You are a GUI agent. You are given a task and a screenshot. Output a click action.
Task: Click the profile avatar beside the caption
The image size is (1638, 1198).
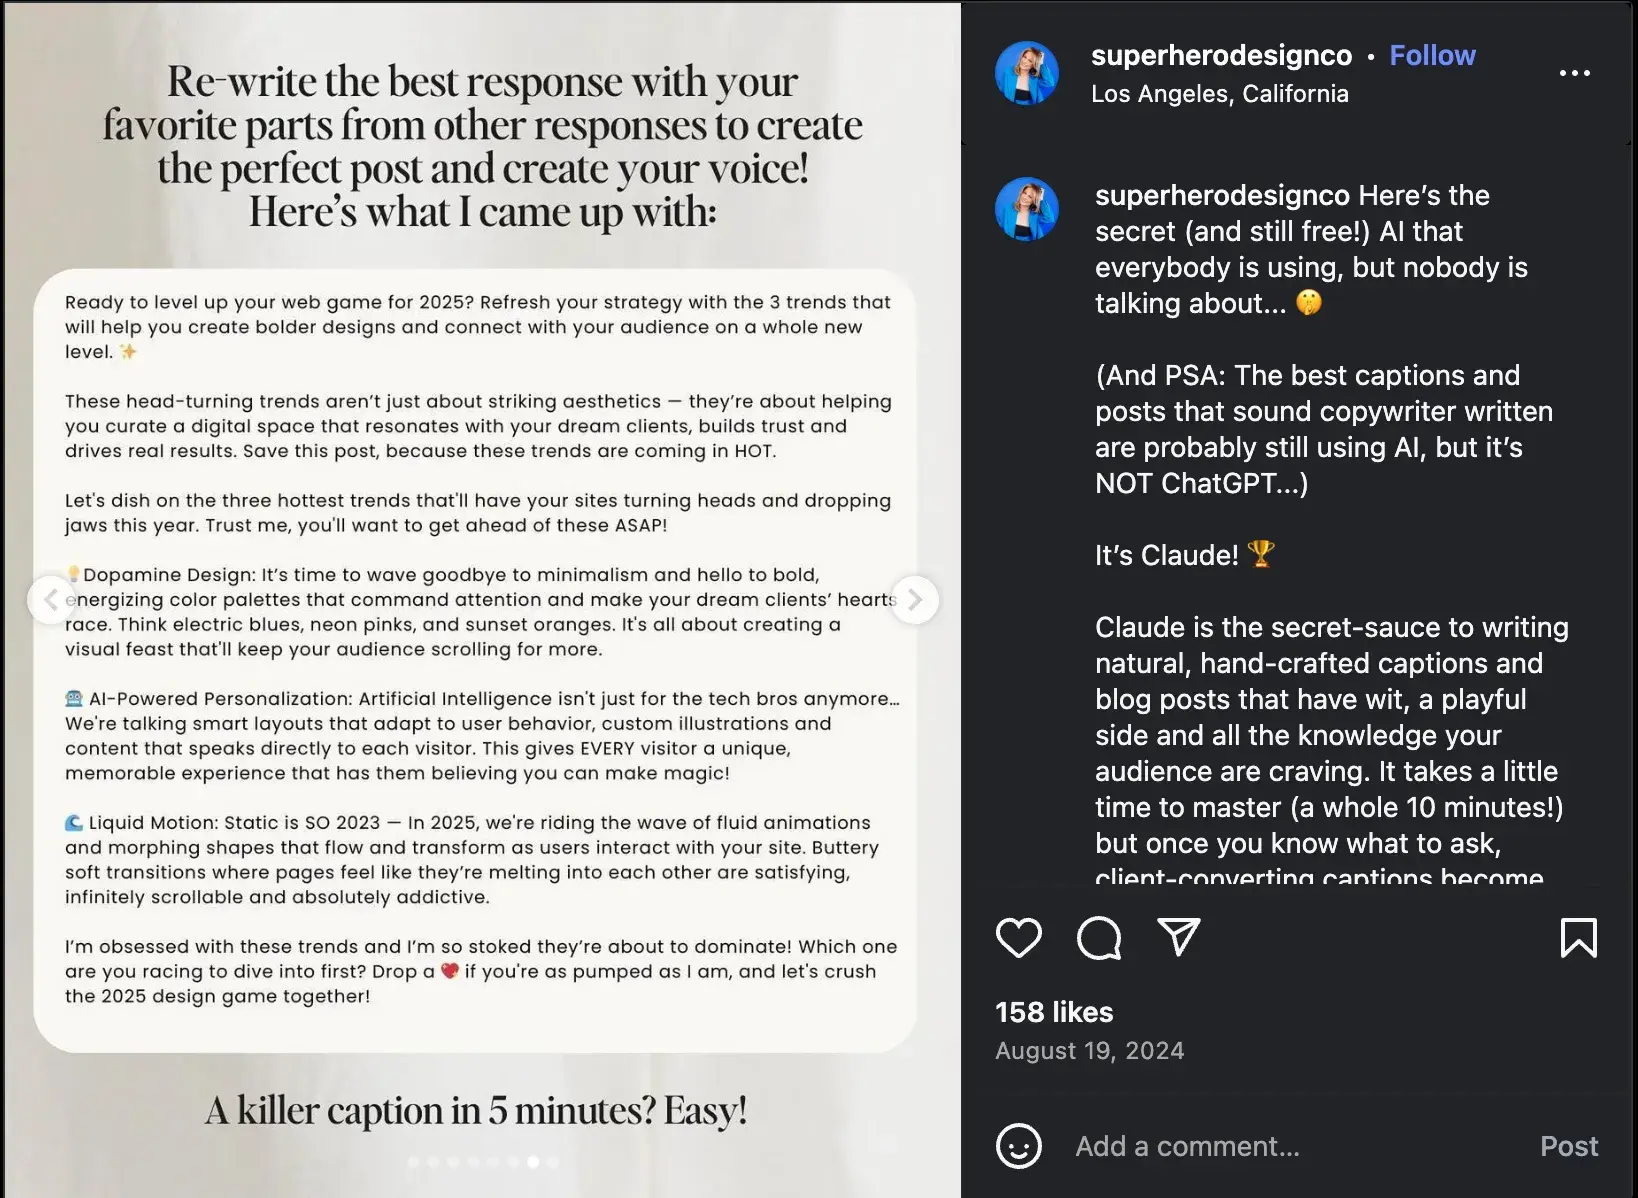[1026, 209]
